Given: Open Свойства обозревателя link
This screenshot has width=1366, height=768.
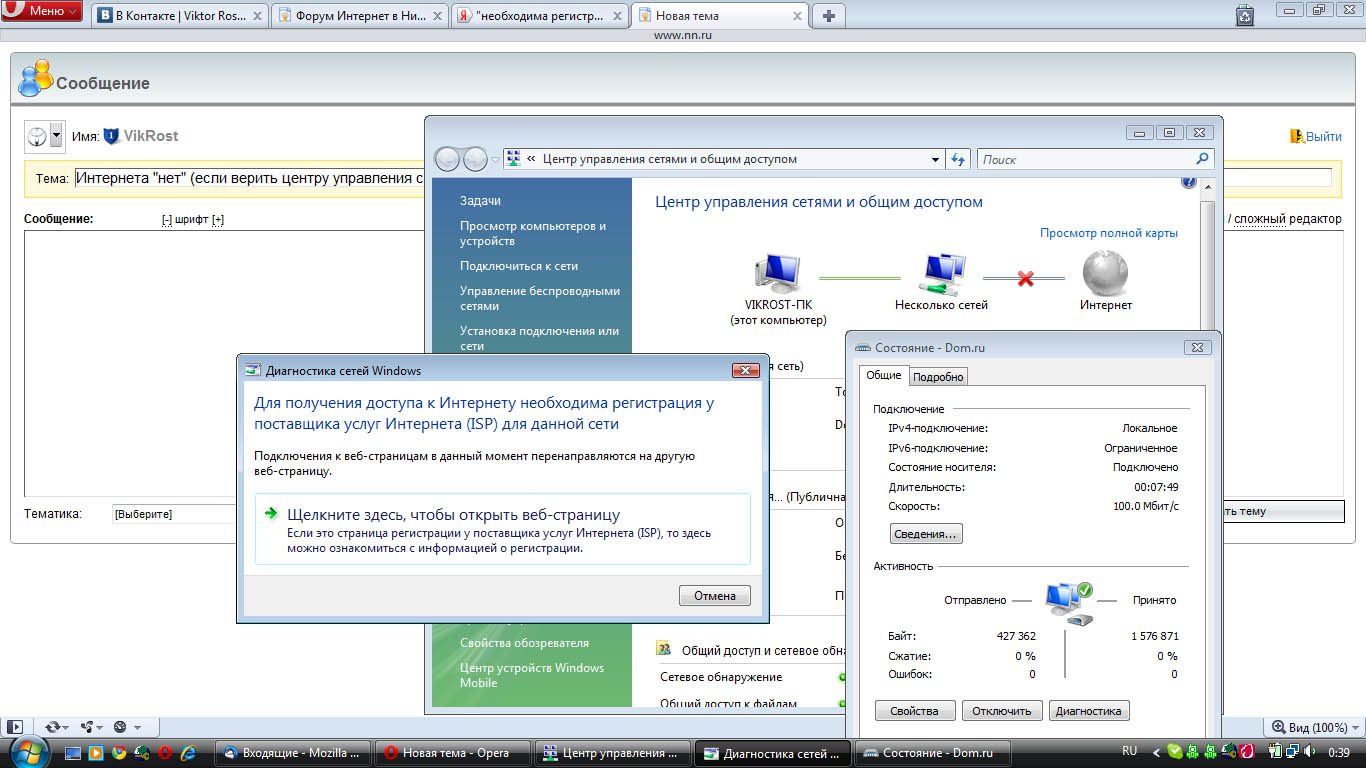Looking at the screenshot, I should tap(524, 643).
